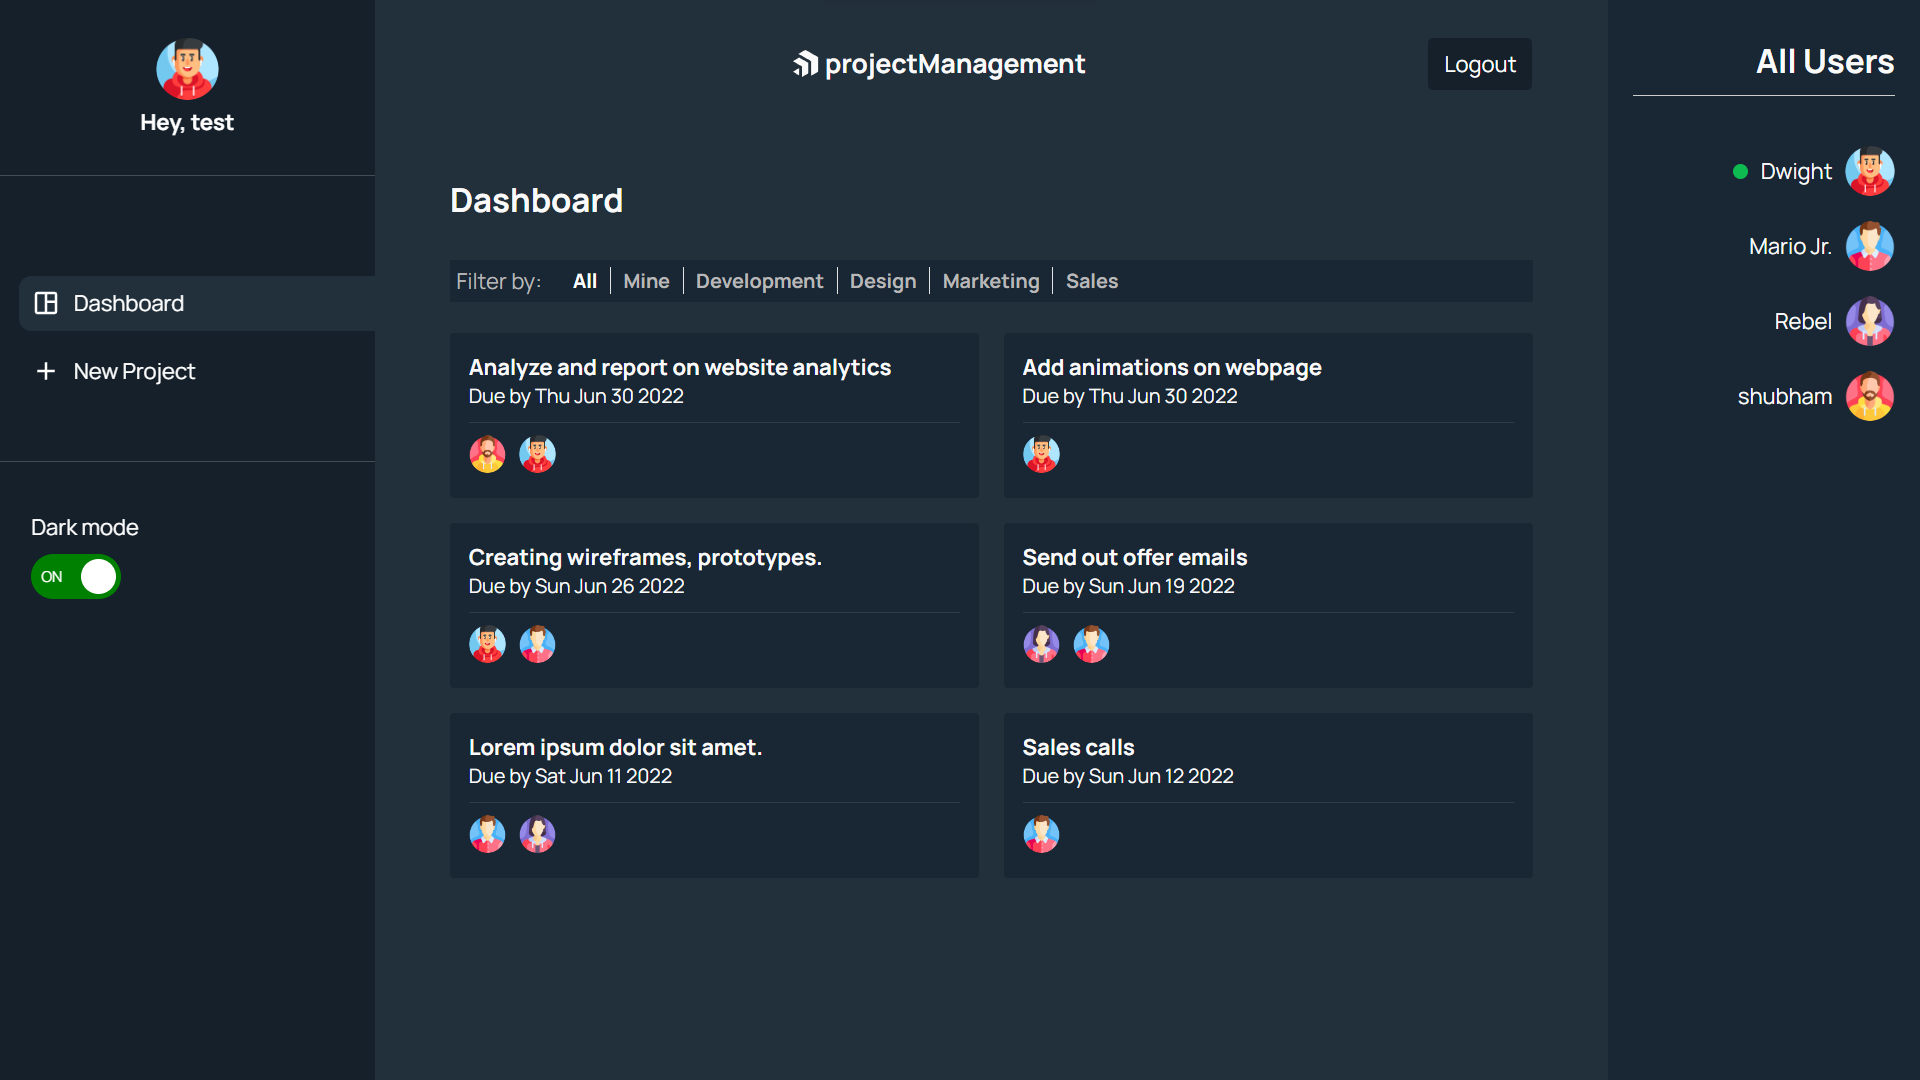Click the projectManagement logo icon

pos(805,64)
